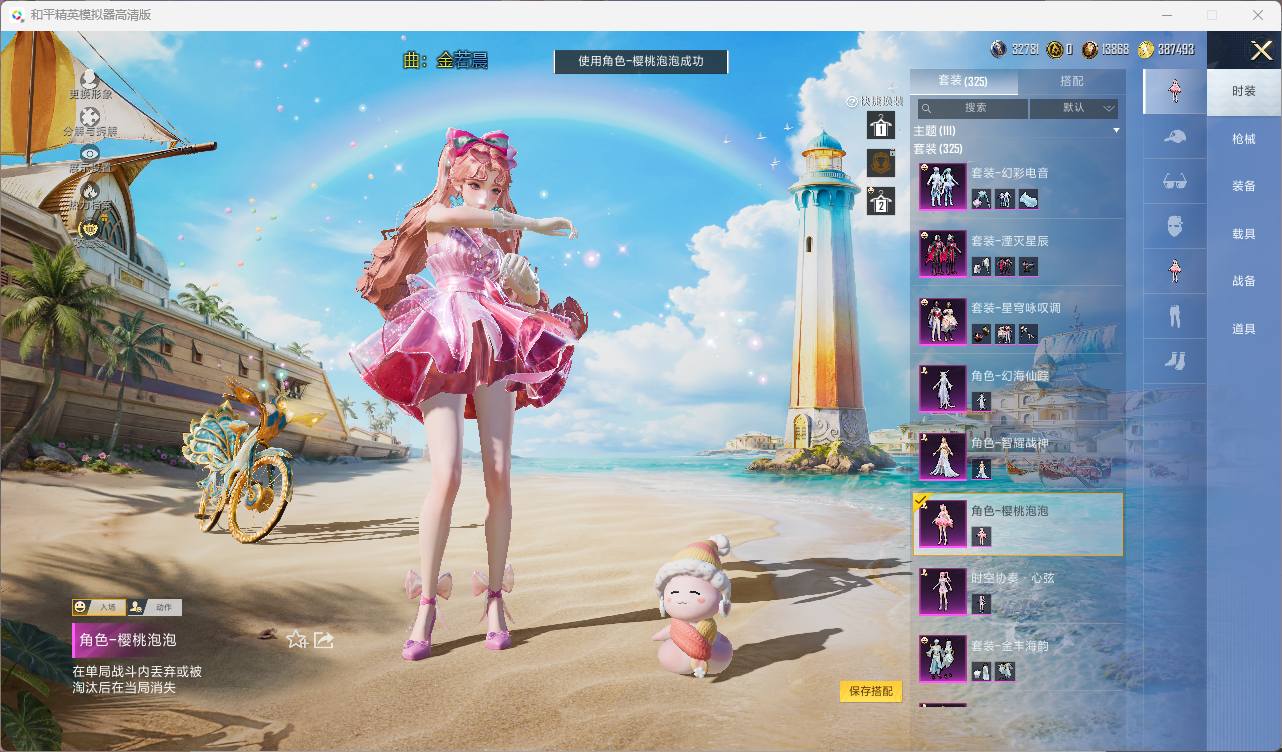Open the 分解与锈解 puzzle icon
Image resolution: width=1282 pixels, height=752 pixels.
coord(90,117)
